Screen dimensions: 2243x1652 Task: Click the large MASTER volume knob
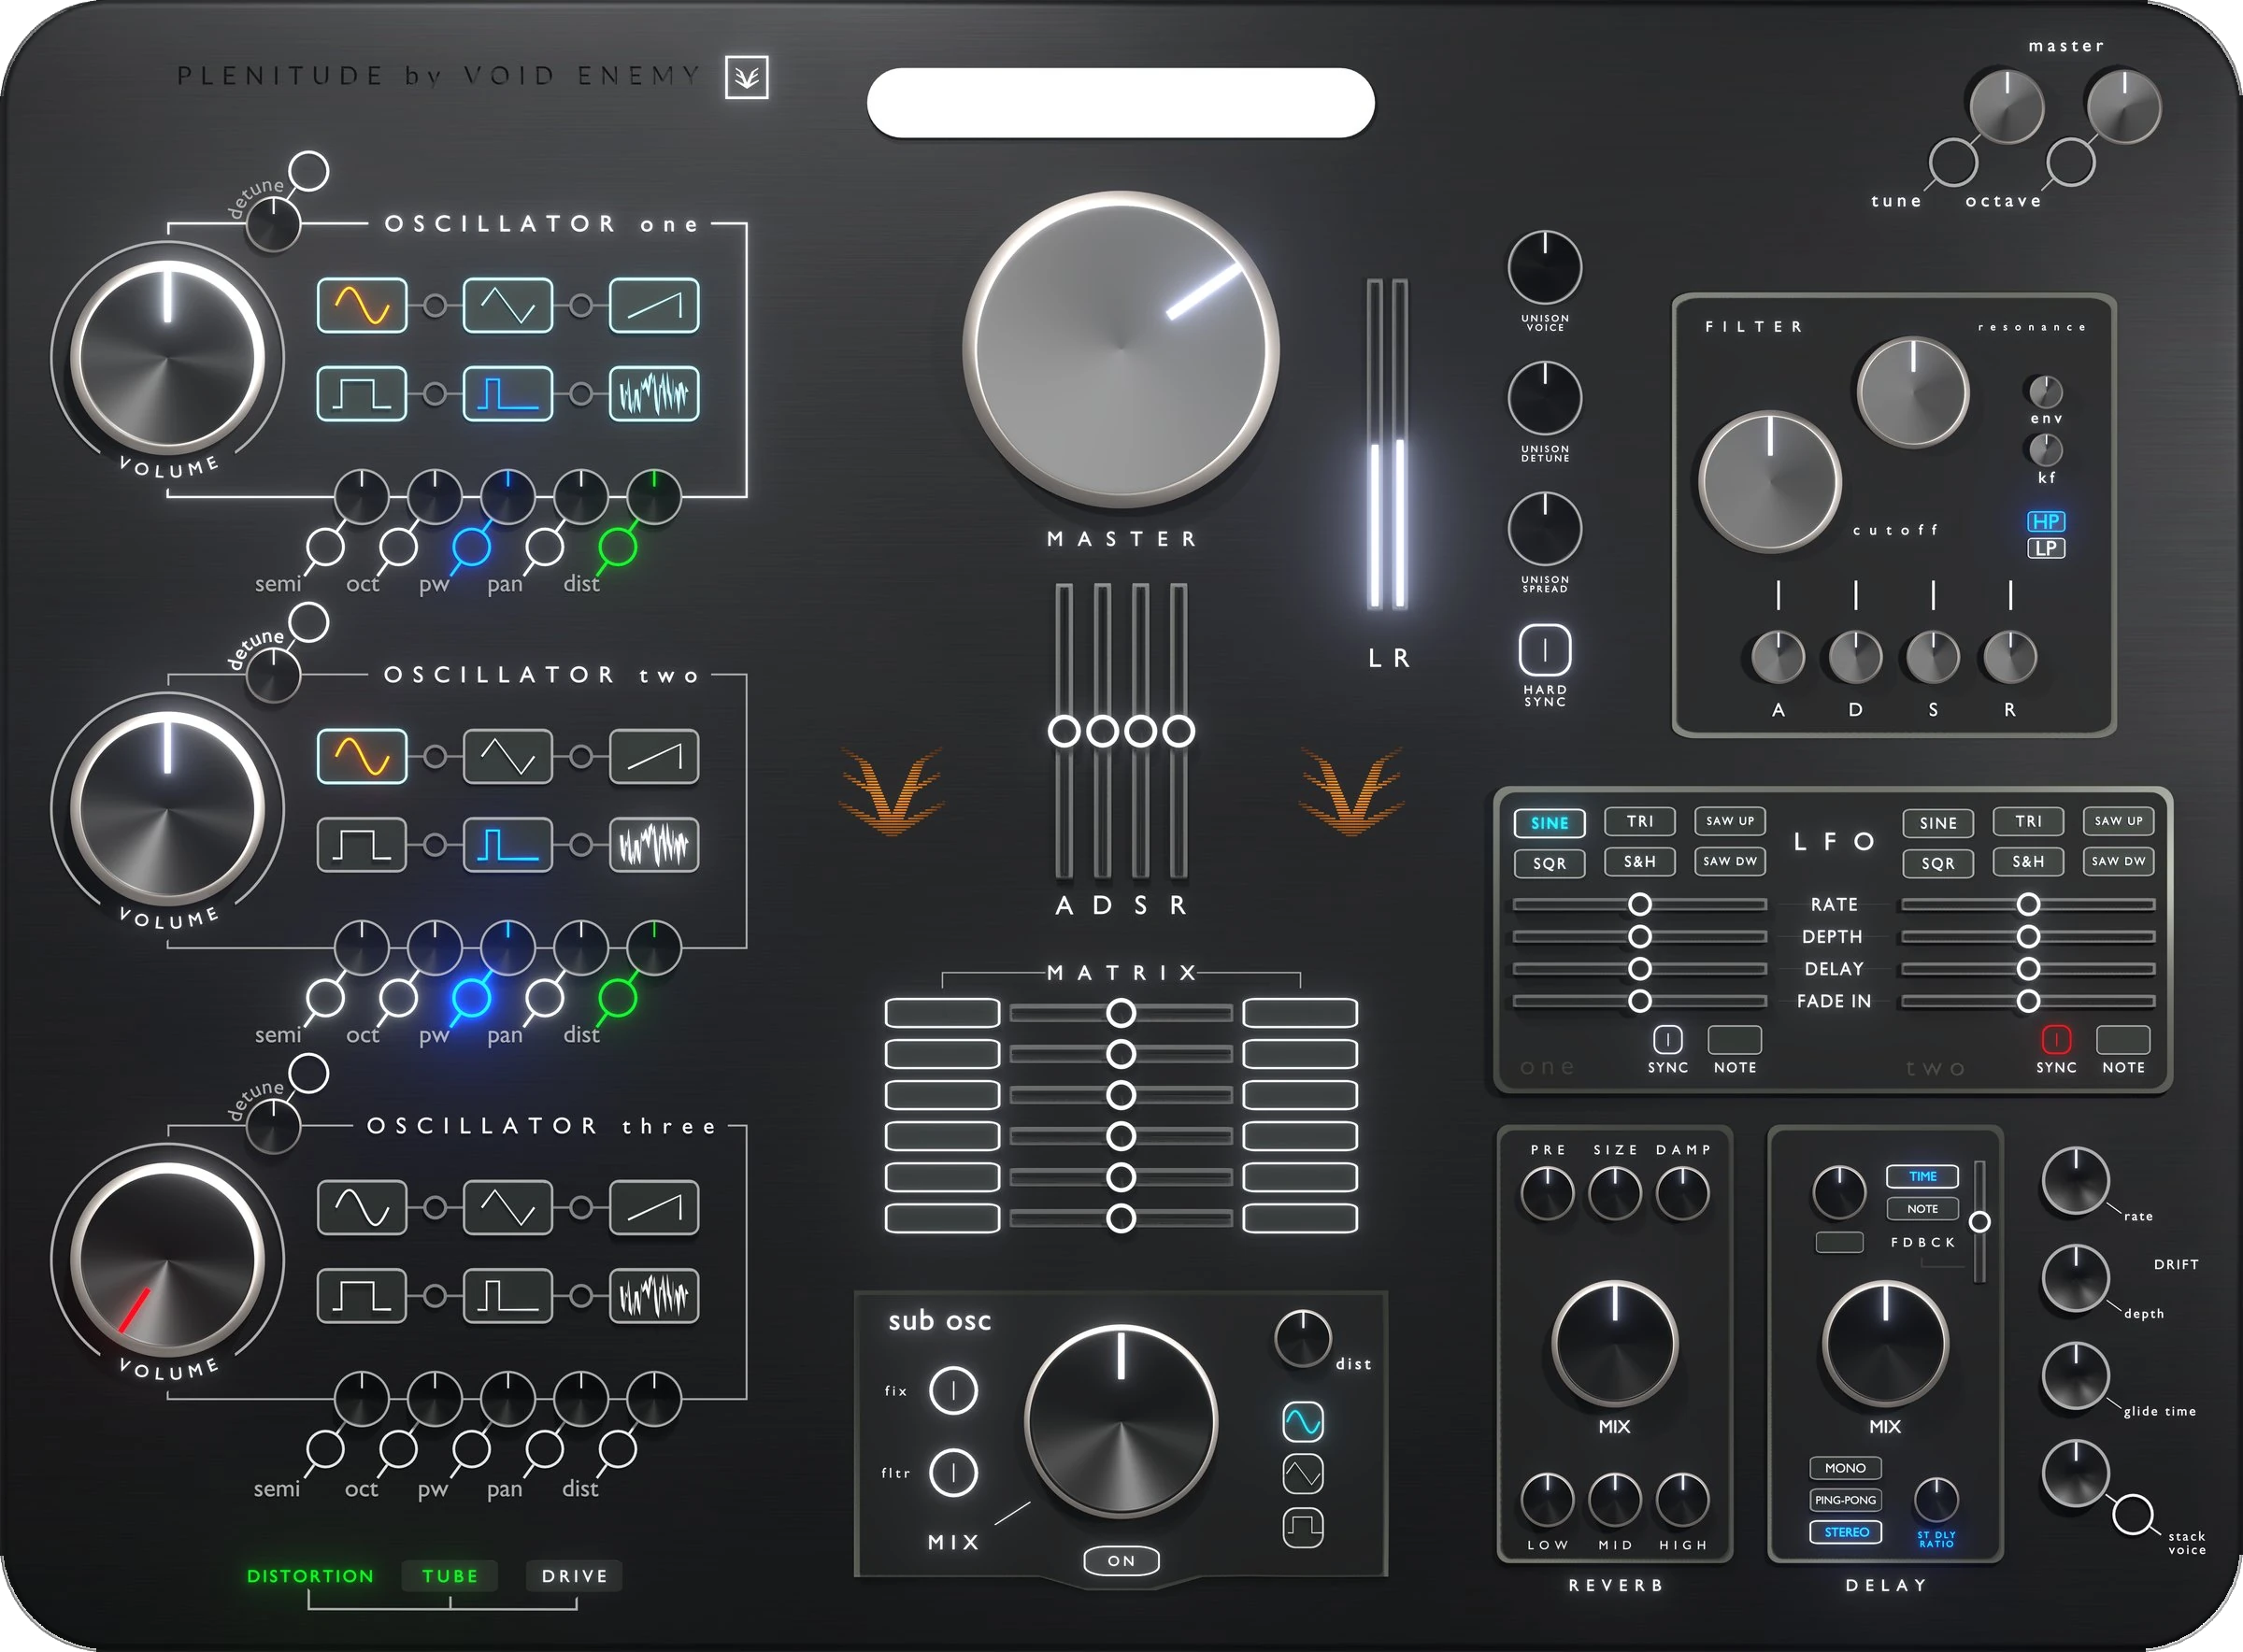[x=1121, y=349]
